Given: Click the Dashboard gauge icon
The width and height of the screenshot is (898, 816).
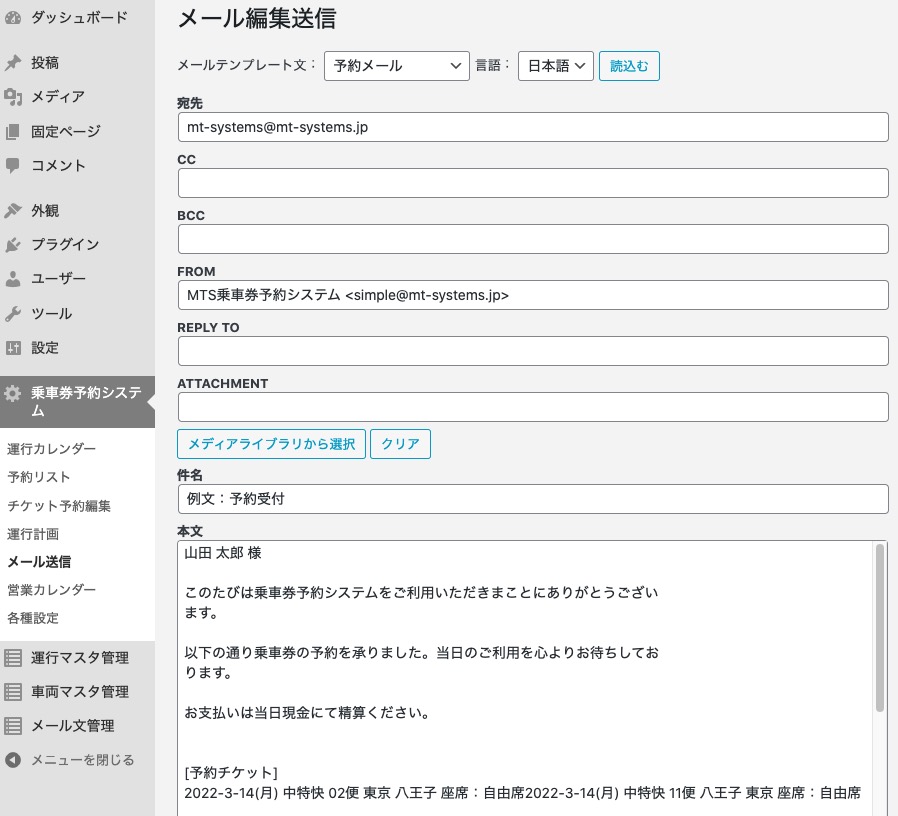Looking at the screenshot, I should (13, 18).
